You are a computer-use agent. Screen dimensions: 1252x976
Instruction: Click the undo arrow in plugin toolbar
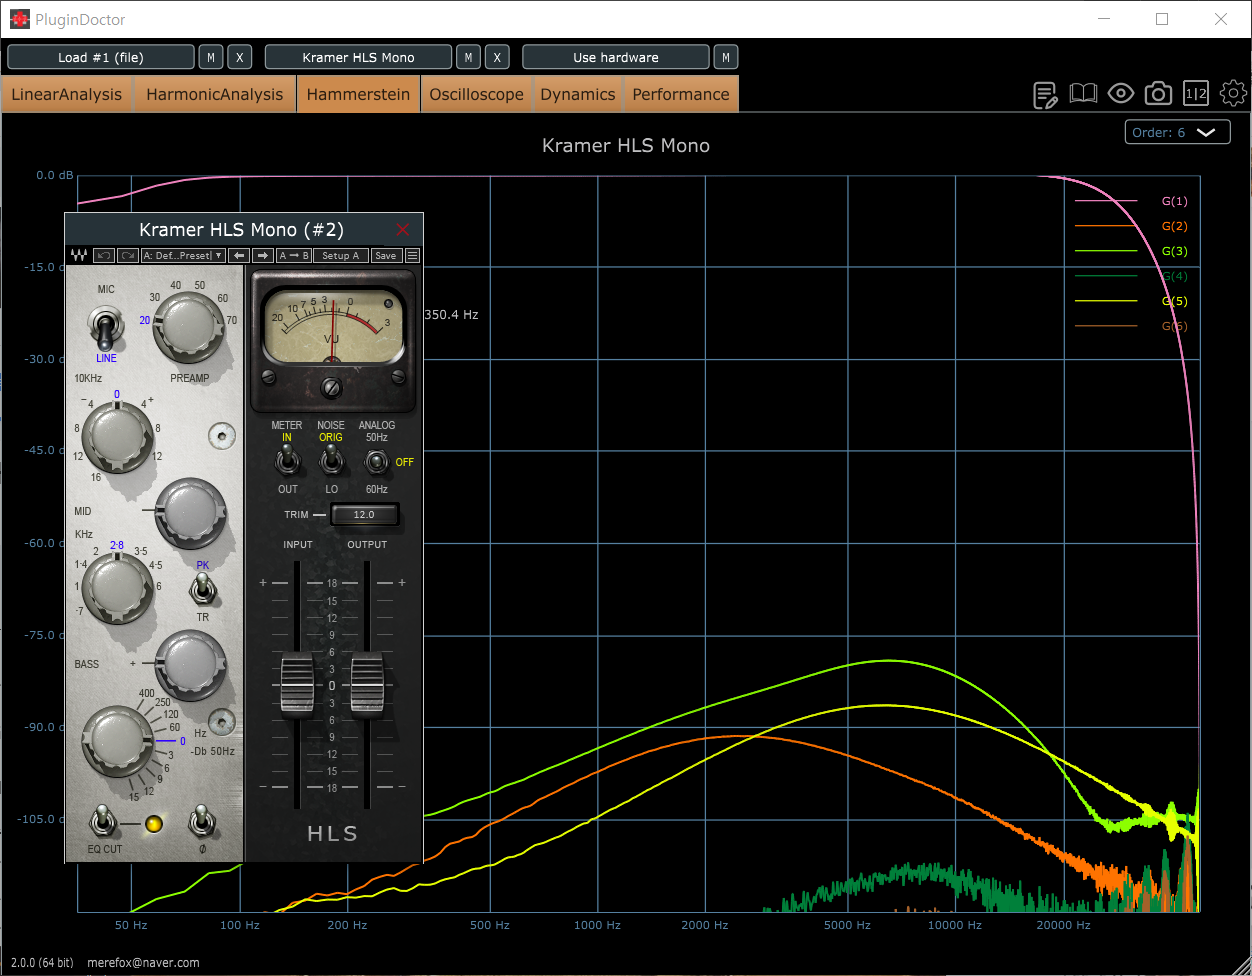(104, 256)
